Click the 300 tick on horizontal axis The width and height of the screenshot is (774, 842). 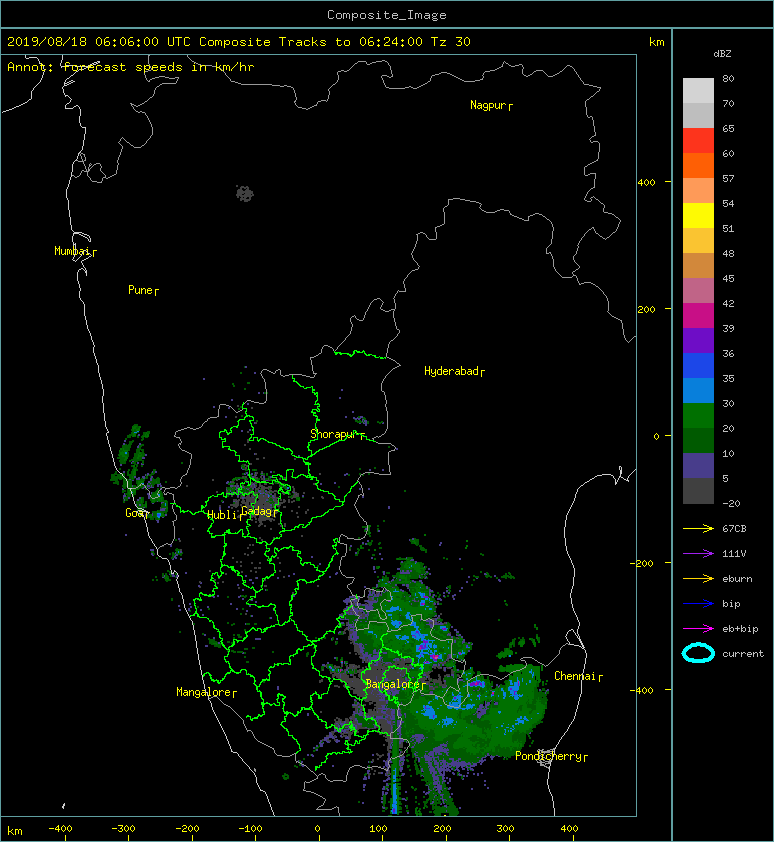click(x=505, y=829)
